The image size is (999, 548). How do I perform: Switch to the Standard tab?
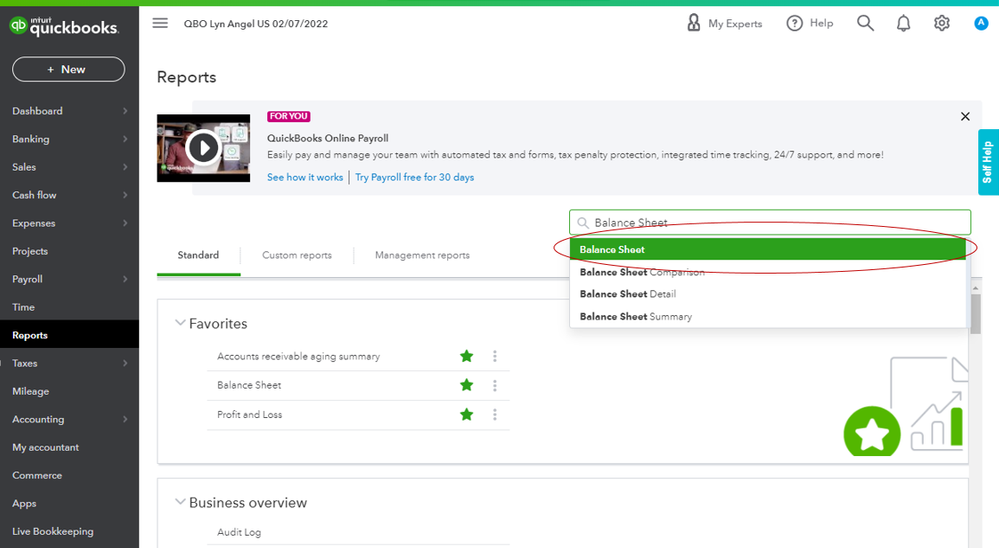tap(198, 255)
